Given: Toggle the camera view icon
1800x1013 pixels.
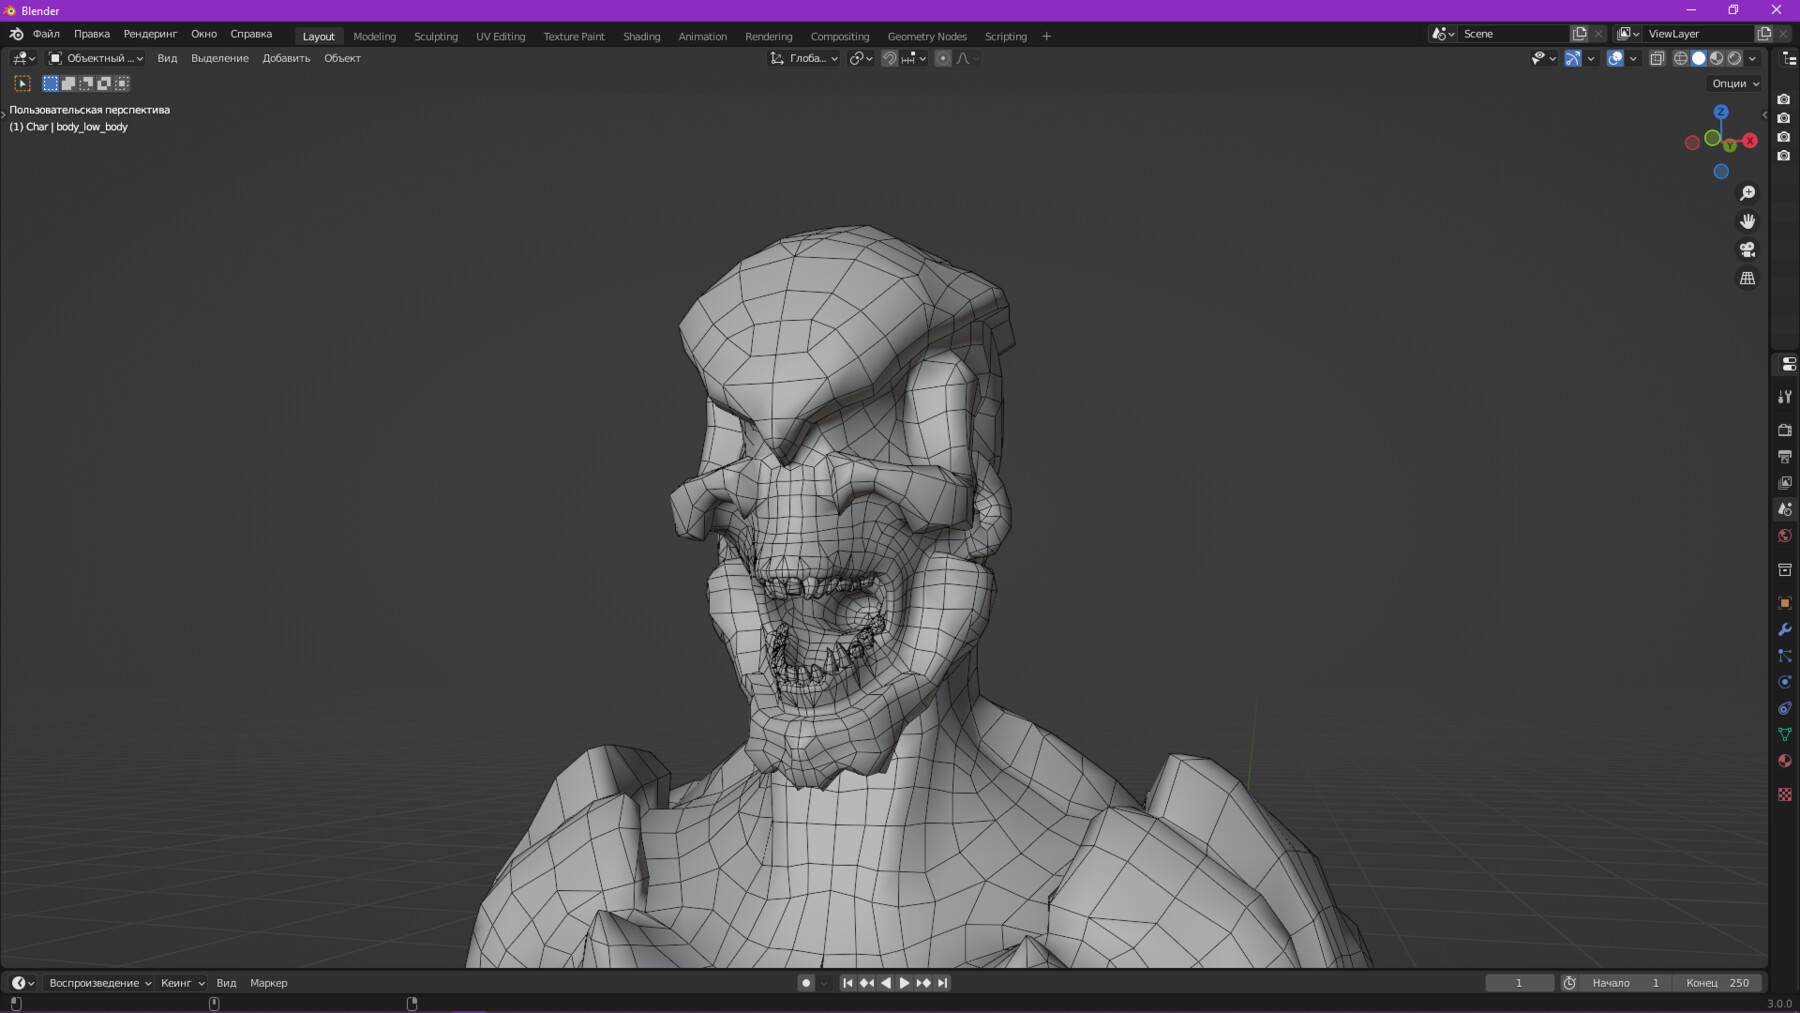Looking at the screenshot, I should 1747,250.
